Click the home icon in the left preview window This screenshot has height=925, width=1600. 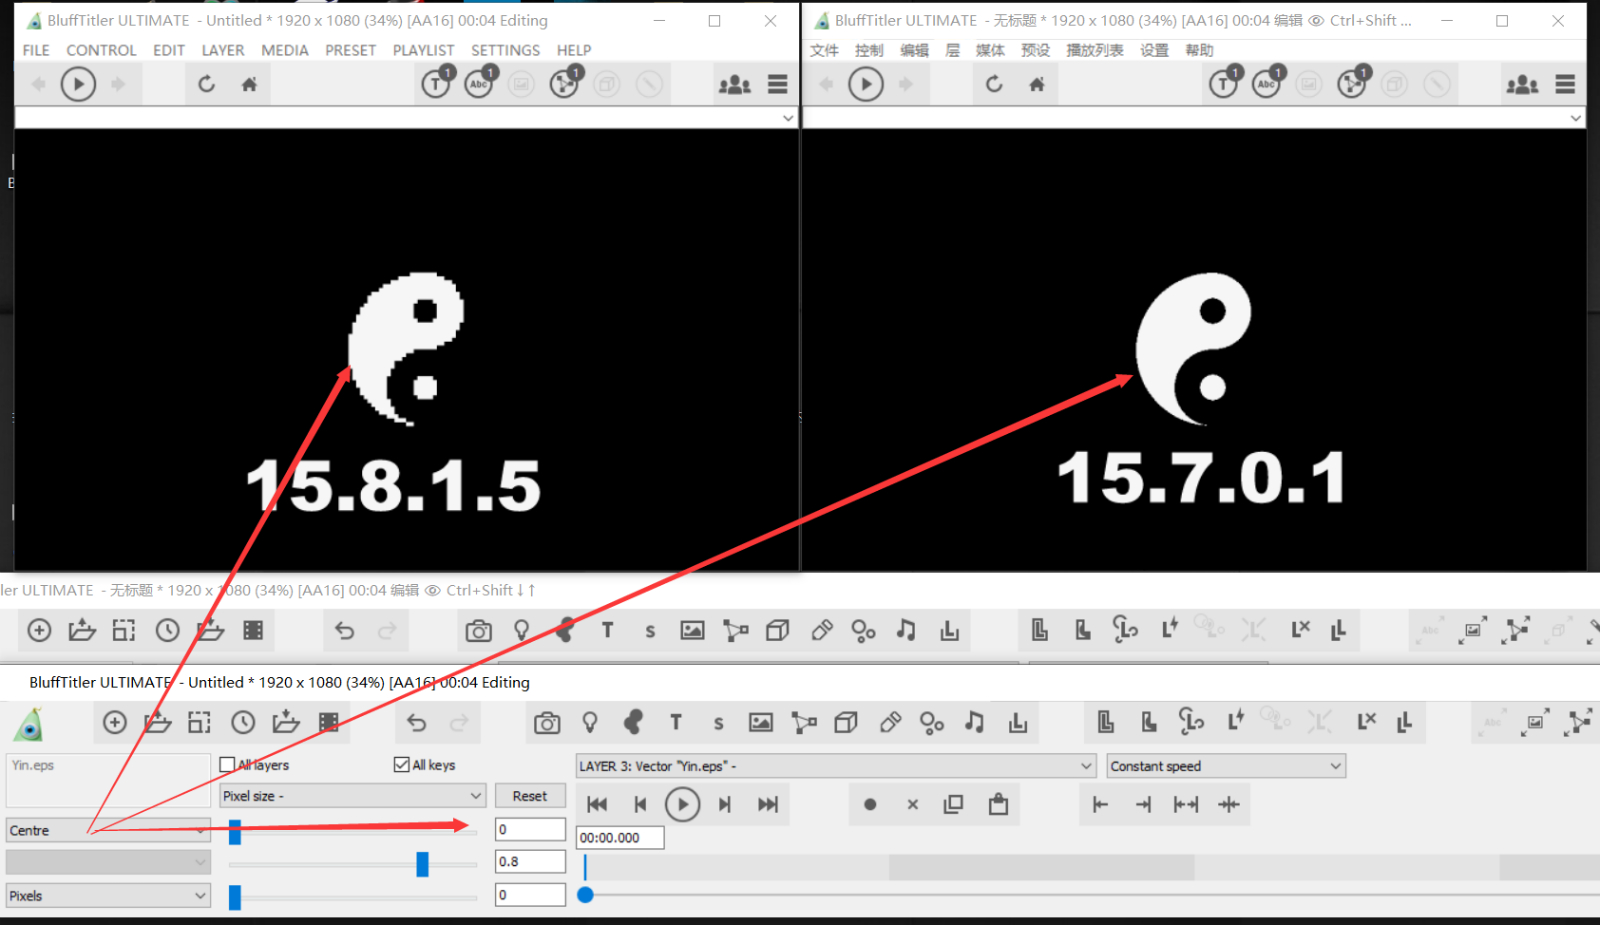tap(249, 84)
